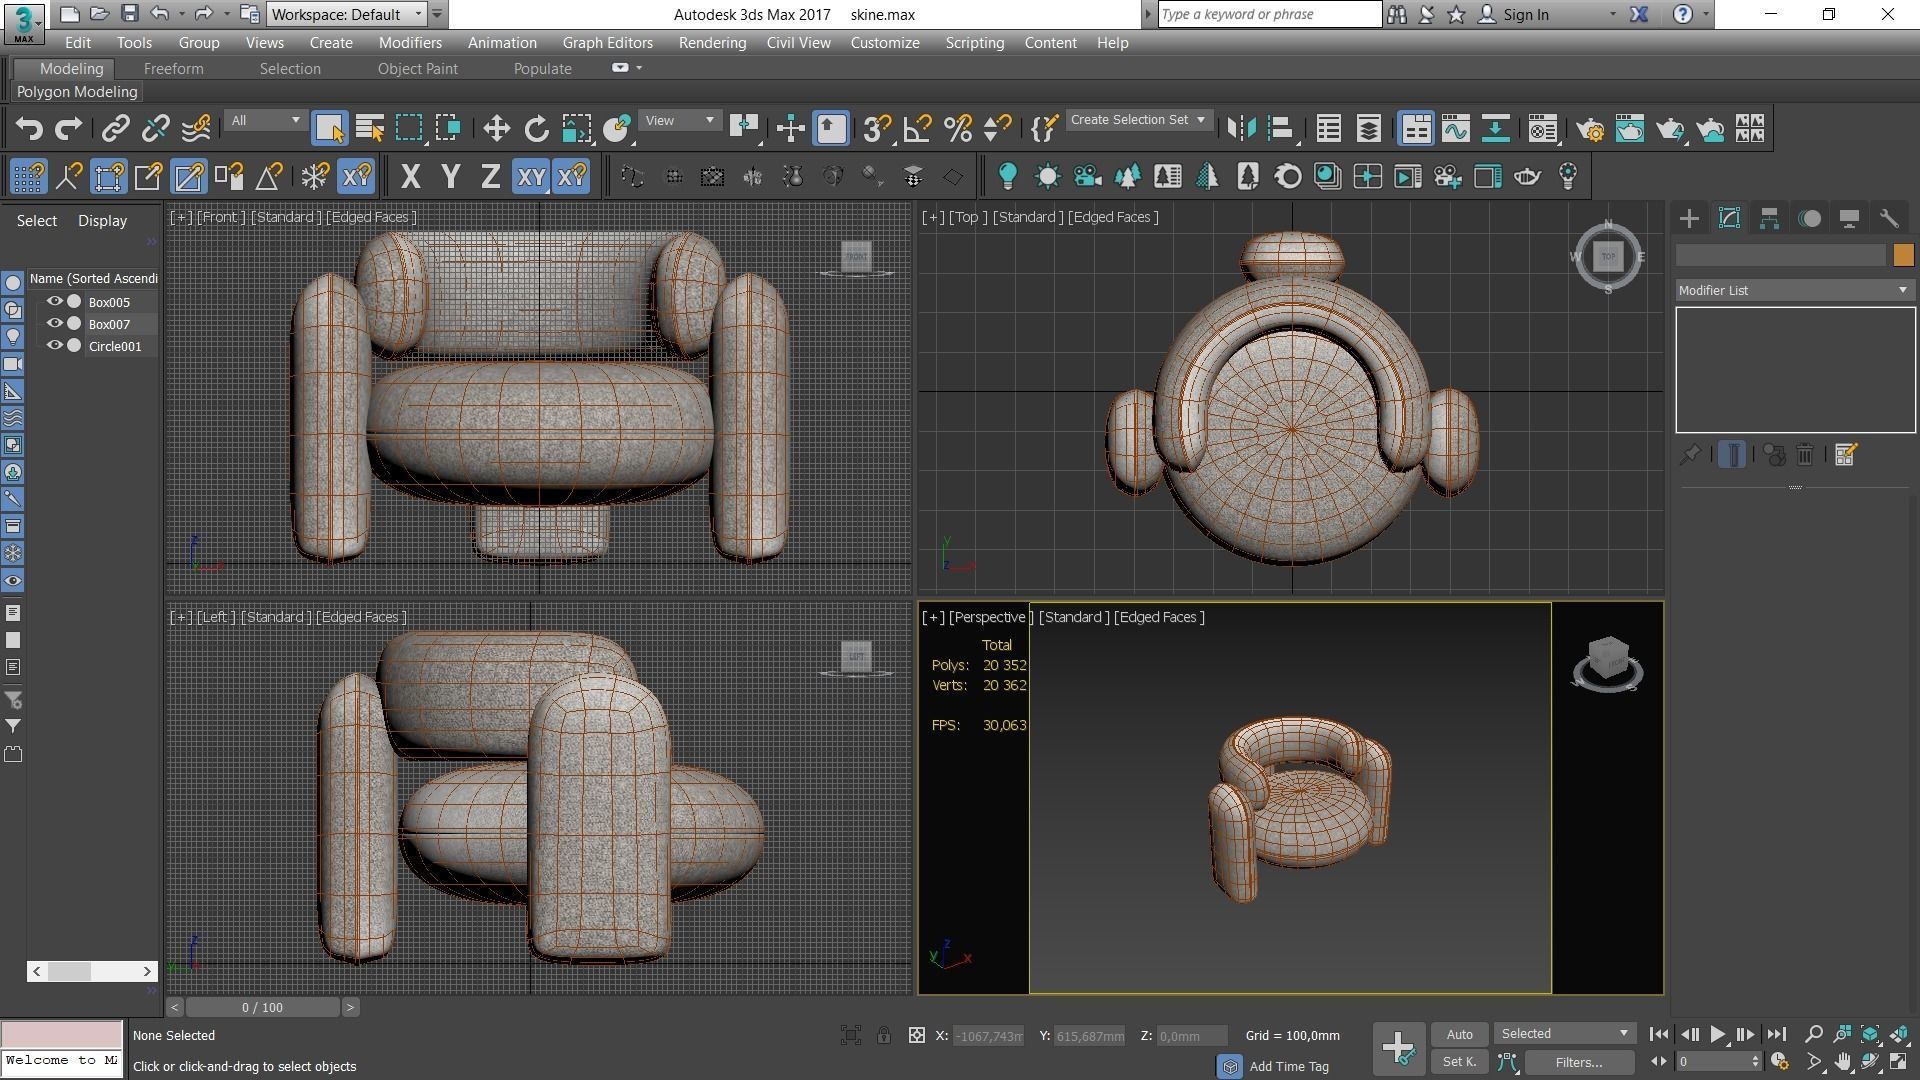Click the Auto key button
This screenshot has width=1920, height=1080.
tap(1459, 1034)
